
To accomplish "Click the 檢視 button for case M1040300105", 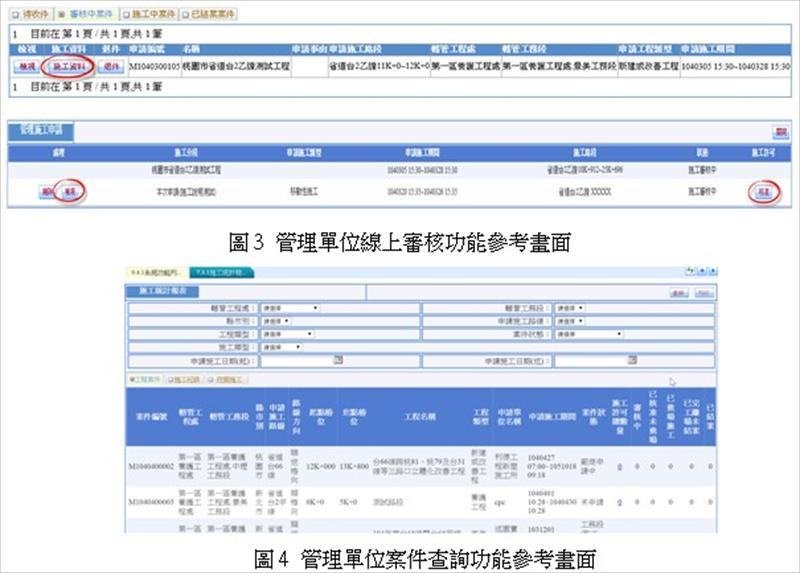I will point(27,67).
